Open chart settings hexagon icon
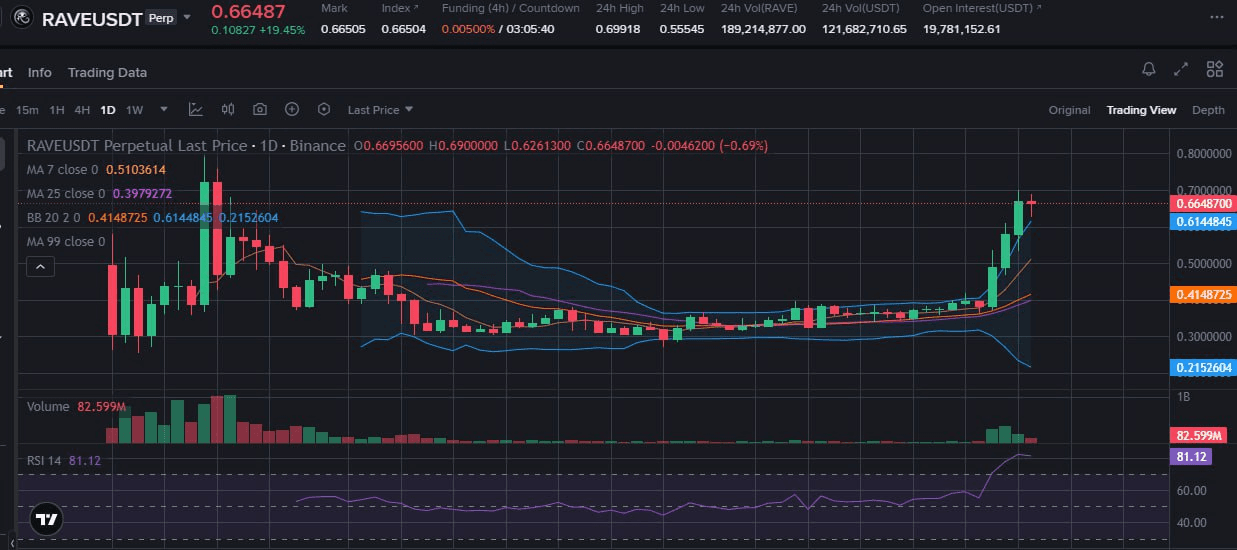Viewport: 1237px width, 550px height. (x=324, y=109)
